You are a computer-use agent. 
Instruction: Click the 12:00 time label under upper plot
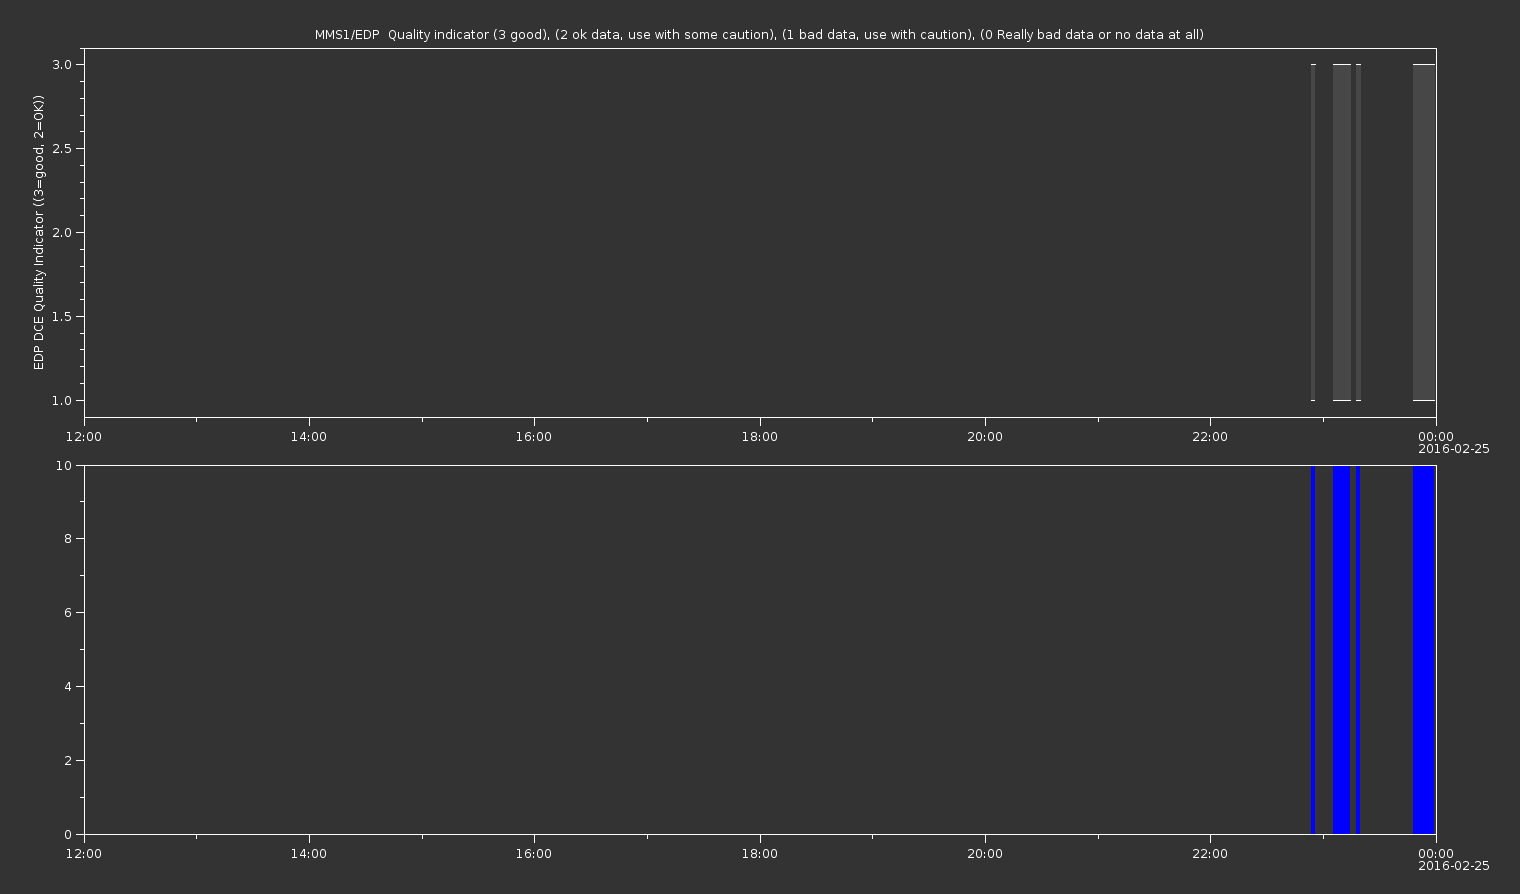pyautogui.click(x=84, y=436)
